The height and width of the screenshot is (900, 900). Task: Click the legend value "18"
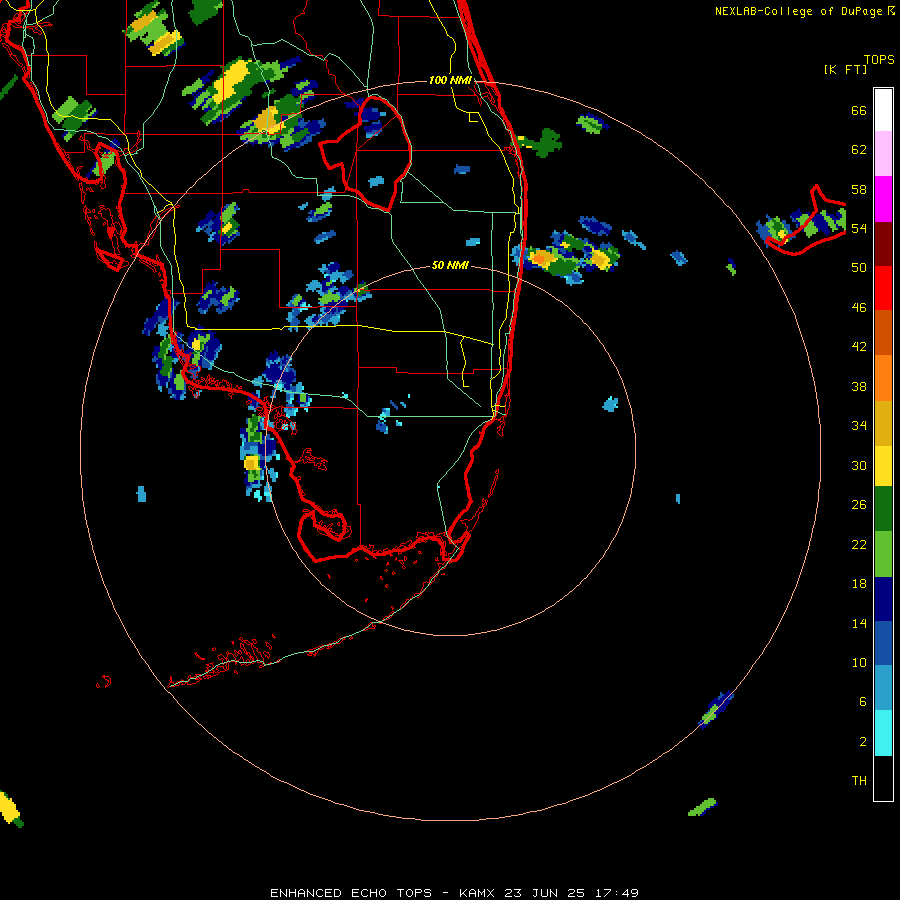859,584
